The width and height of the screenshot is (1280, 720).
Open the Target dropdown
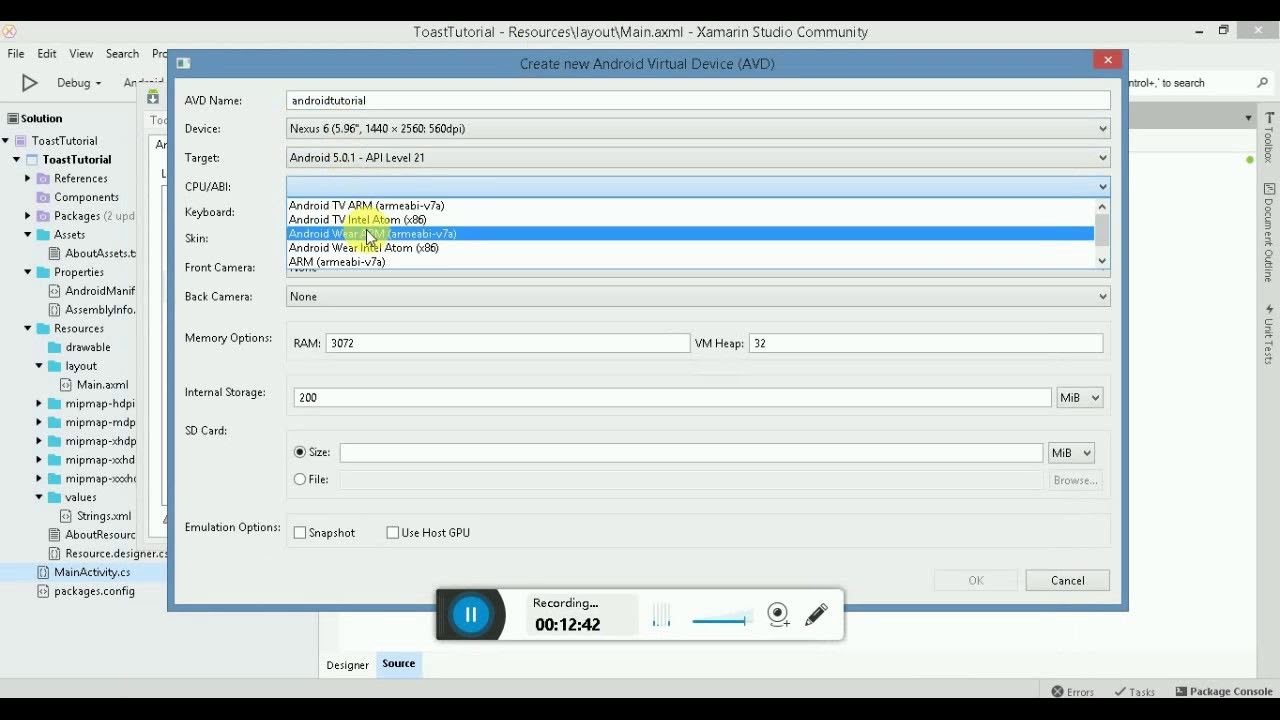click(x=698, y=158)
